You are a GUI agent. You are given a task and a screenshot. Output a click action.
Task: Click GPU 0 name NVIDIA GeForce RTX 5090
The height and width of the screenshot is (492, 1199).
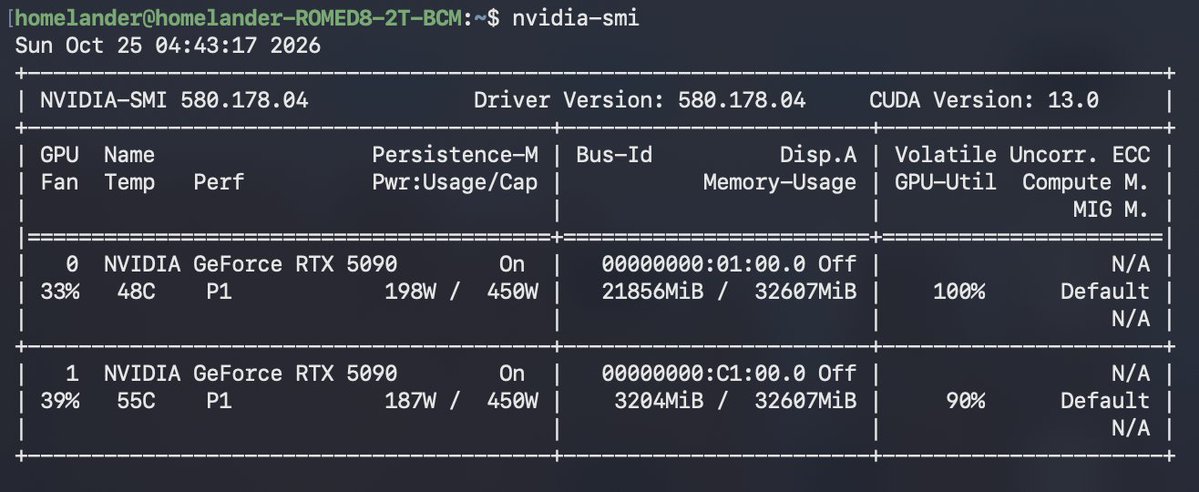click(251, 264)
